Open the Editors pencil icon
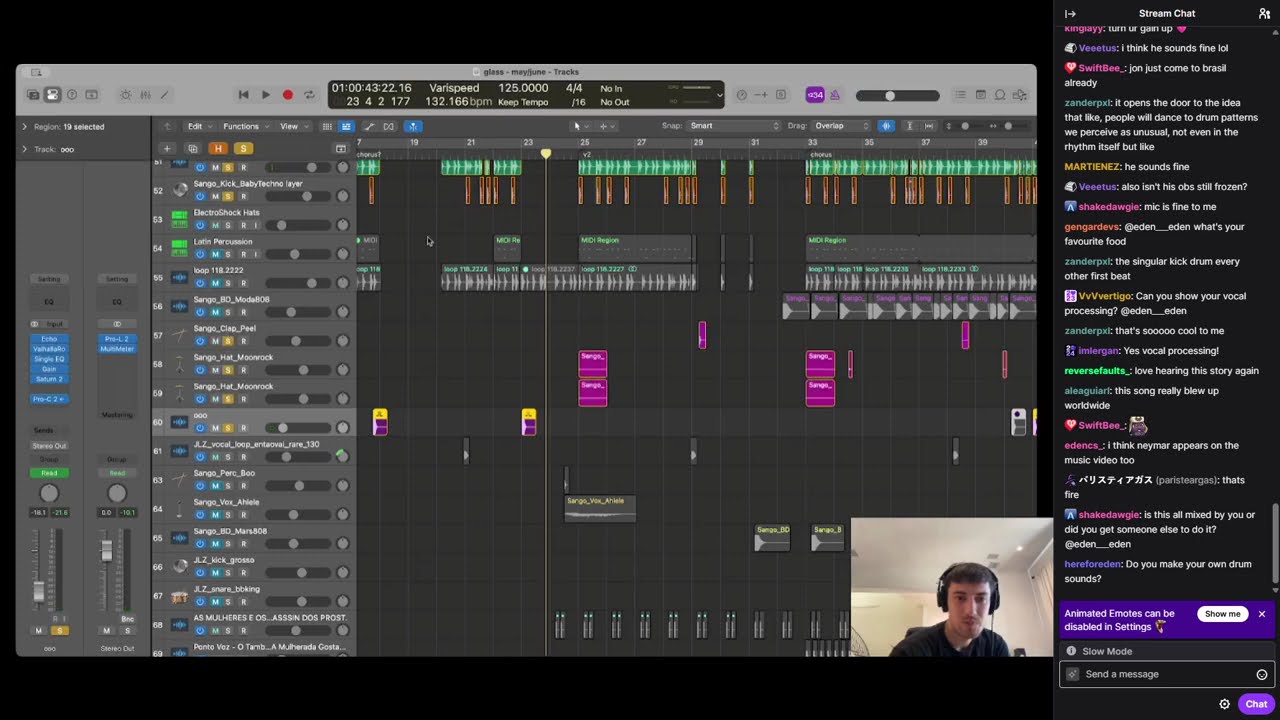Screen dimensions: 1280x720 165,95
